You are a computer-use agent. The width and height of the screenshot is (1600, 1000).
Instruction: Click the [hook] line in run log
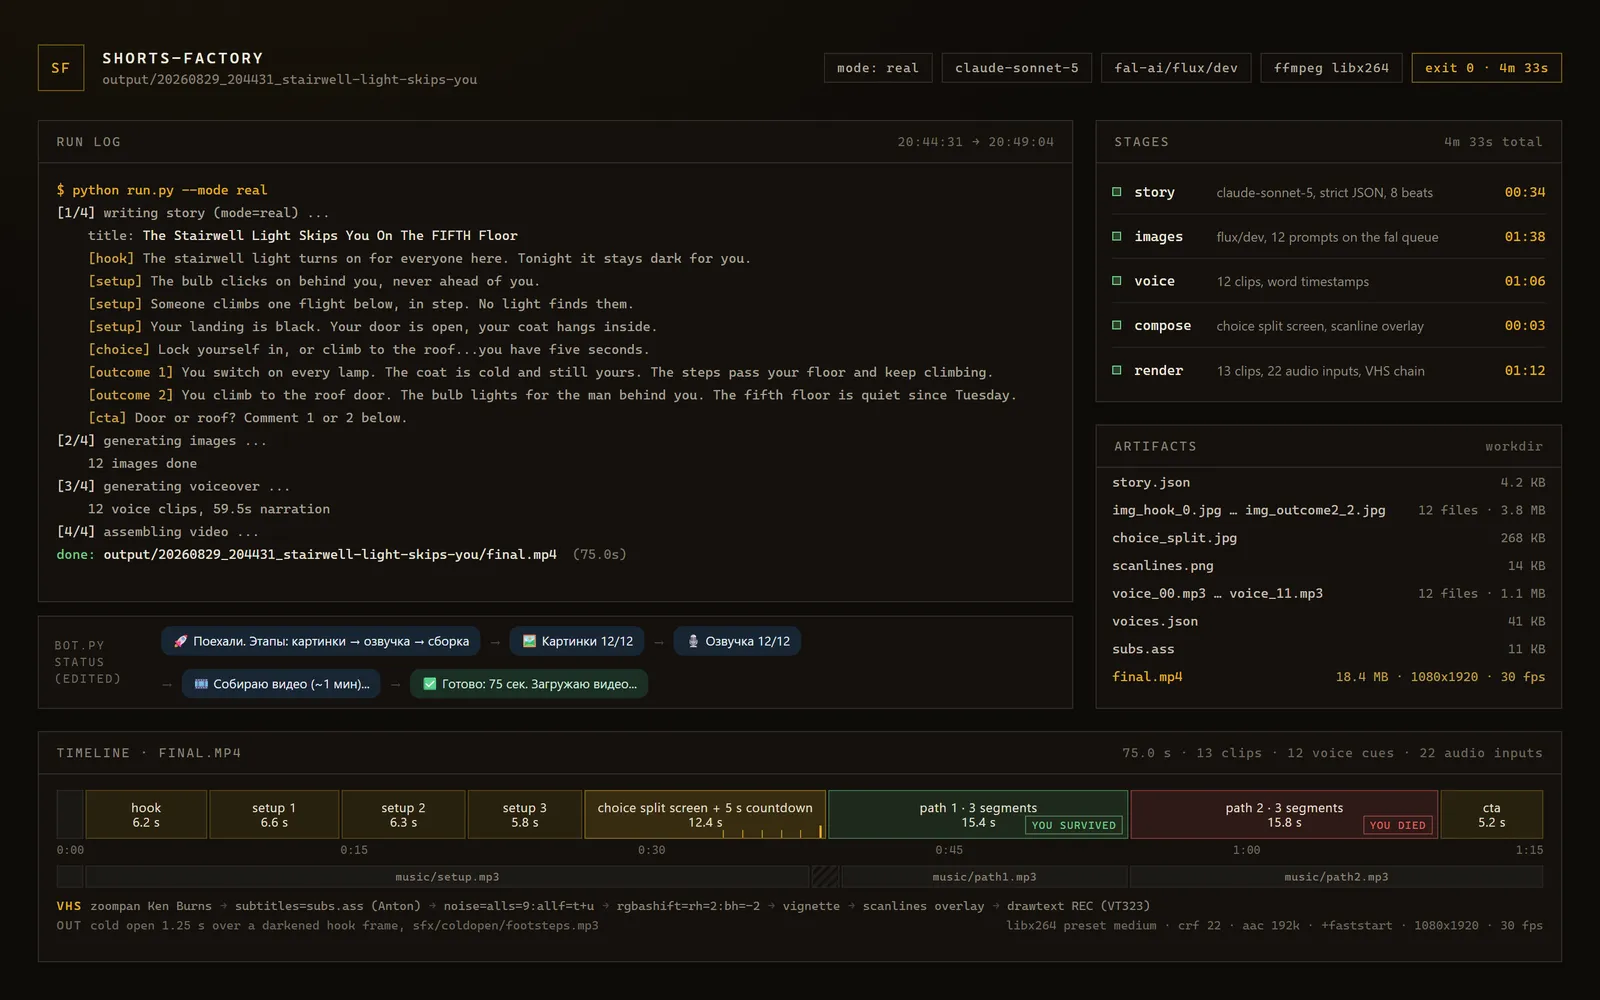click(x=419, y=258)
